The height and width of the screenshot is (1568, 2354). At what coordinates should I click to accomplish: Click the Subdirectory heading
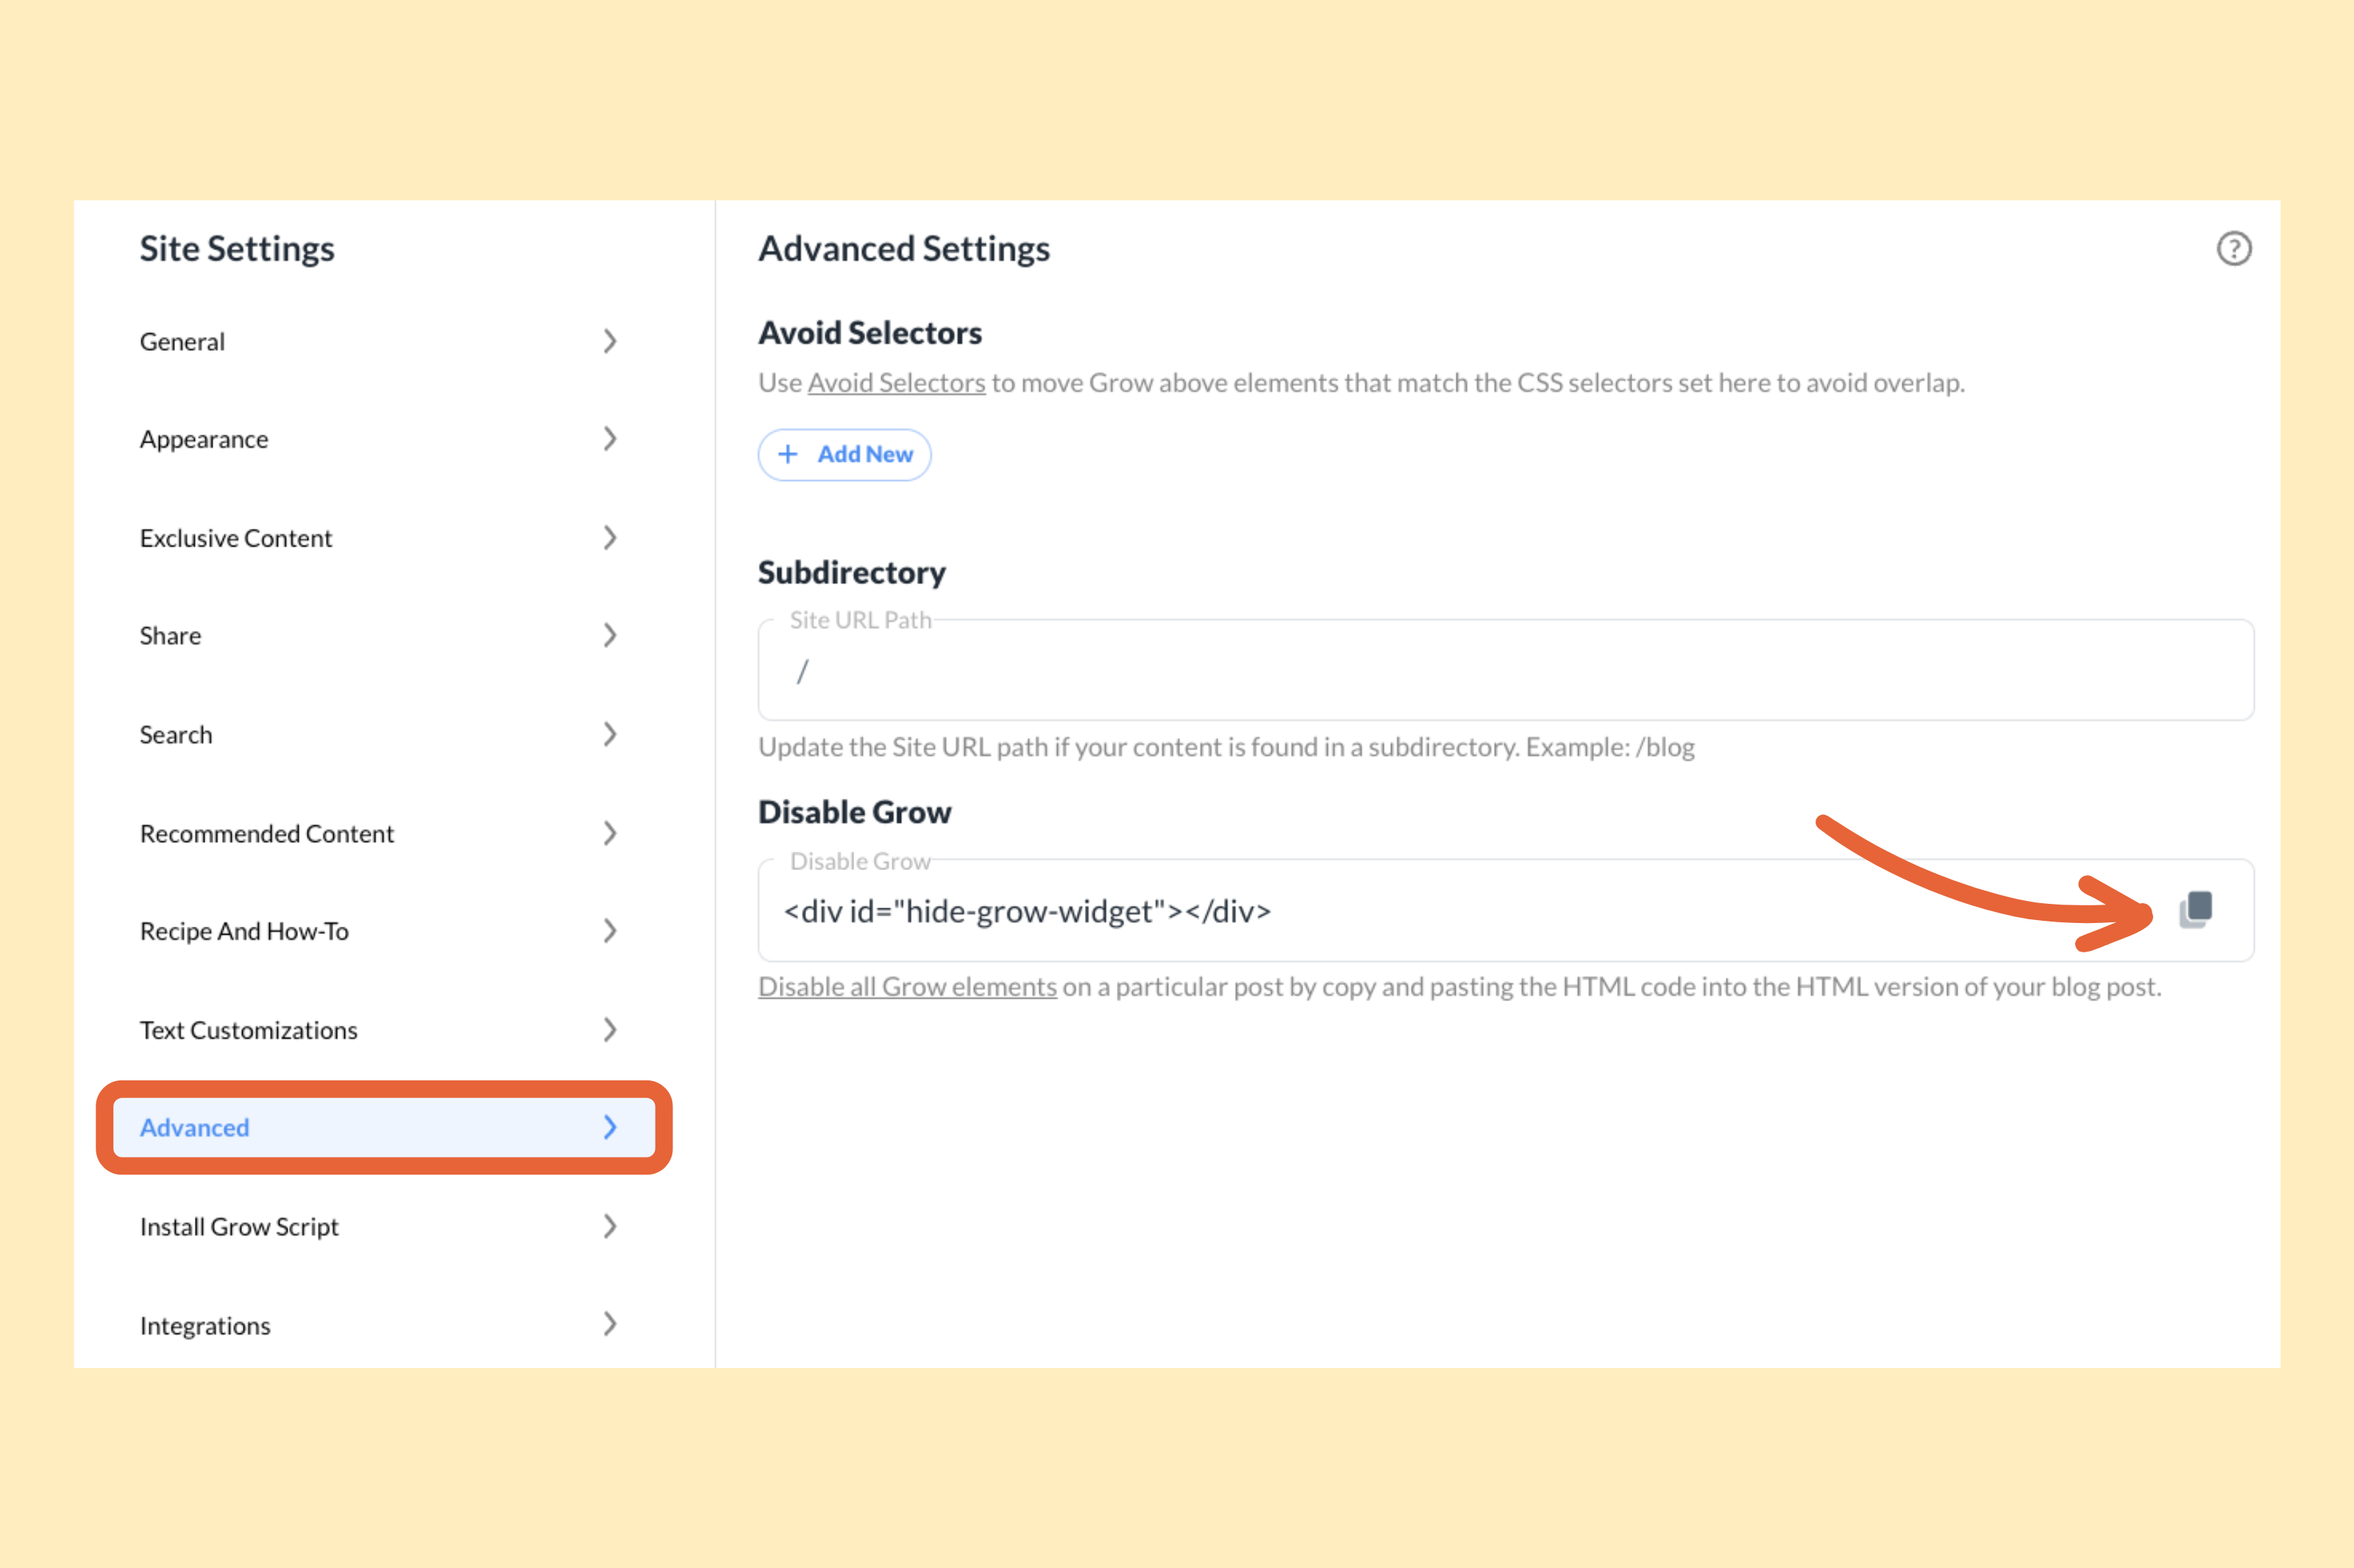coord(851,573)
